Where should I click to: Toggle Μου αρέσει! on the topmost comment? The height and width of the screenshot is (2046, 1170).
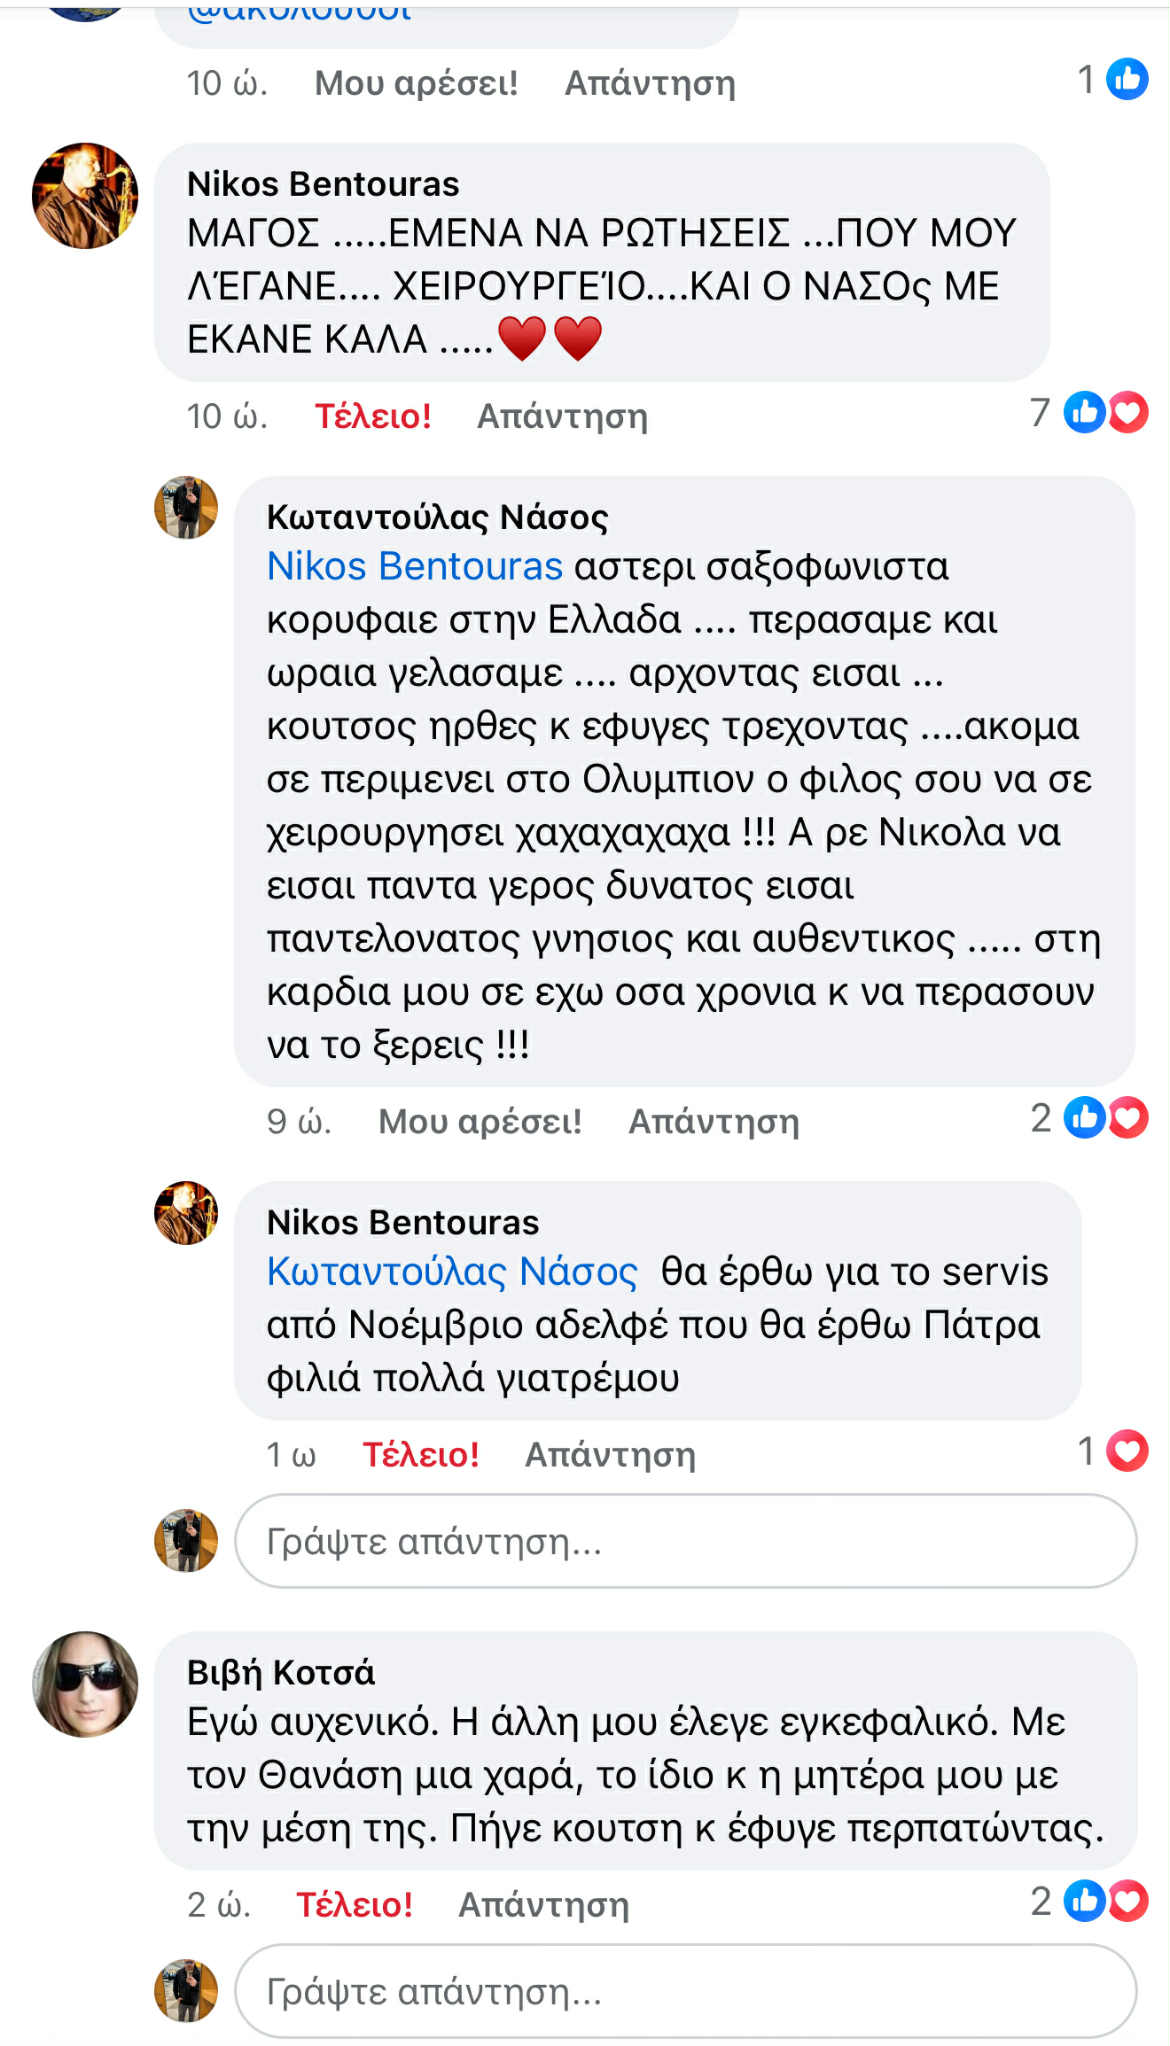(416, 83)
